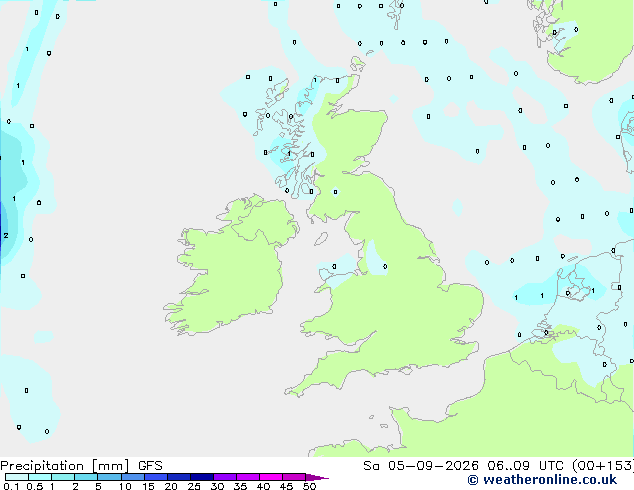Click the (00+153) forecast hour label
The width and height of the screenshot is (634, 490).
603,466
